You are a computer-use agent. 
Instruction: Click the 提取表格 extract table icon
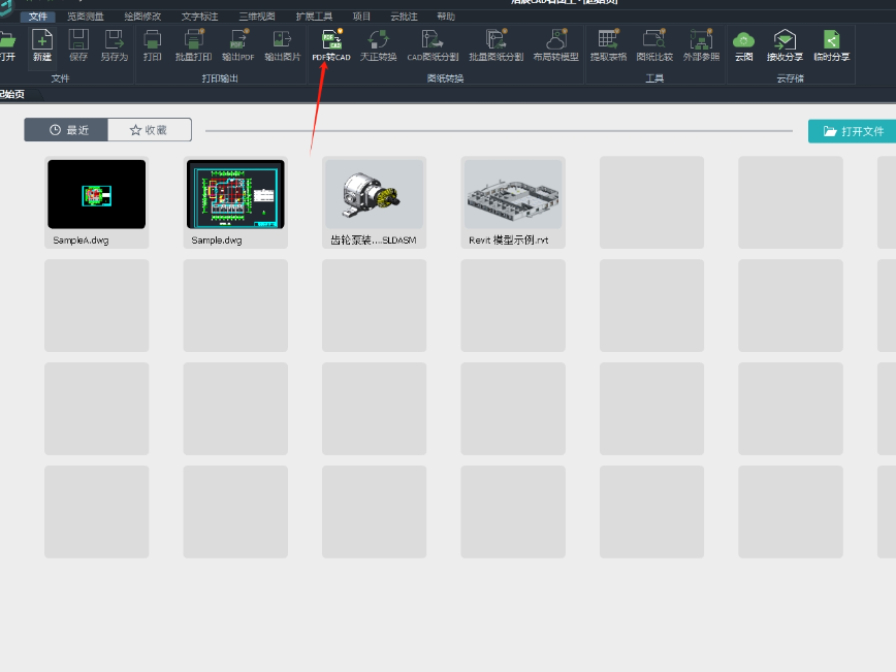tap(608, 40)
